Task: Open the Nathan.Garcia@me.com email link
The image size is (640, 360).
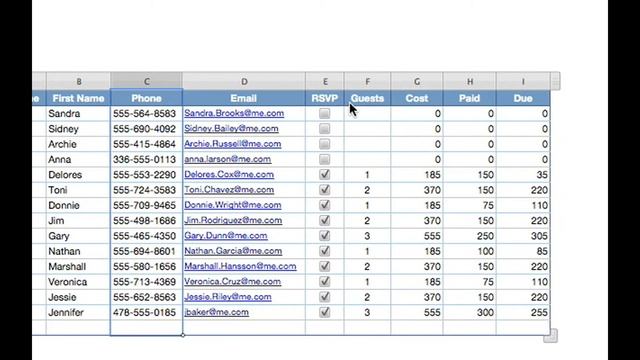Action: [x=233, y=251]
